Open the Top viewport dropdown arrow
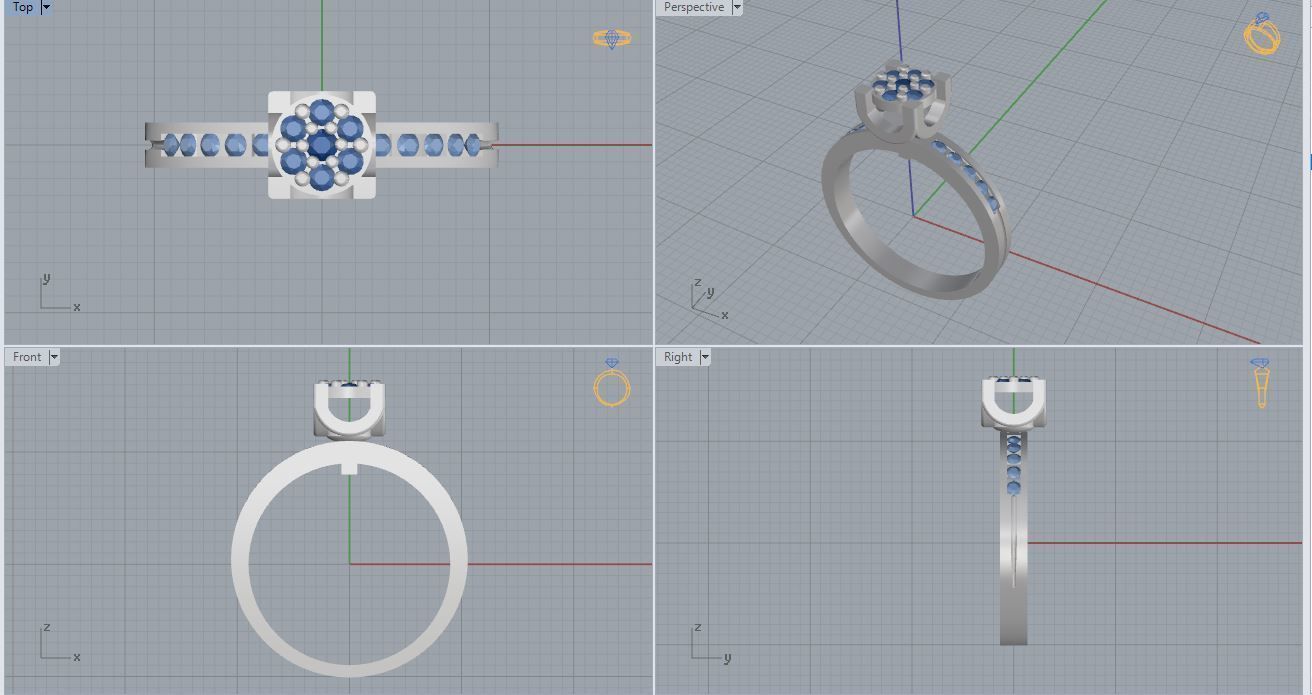The height and width of the screenshot is (695, 1312). coord(46,7)
